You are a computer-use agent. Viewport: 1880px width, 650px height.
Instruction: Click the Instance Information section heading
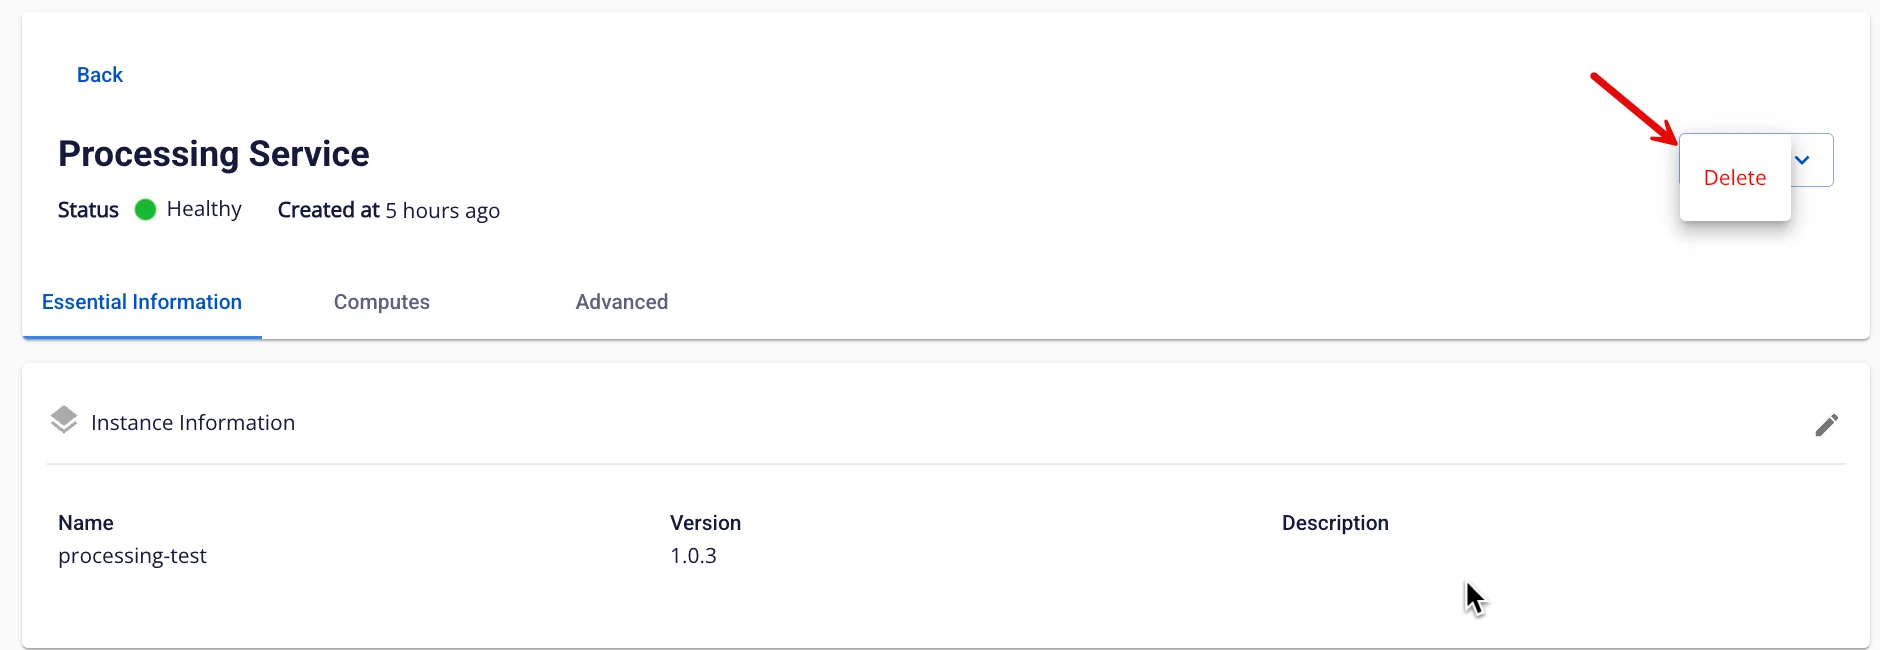click(193, 423)
